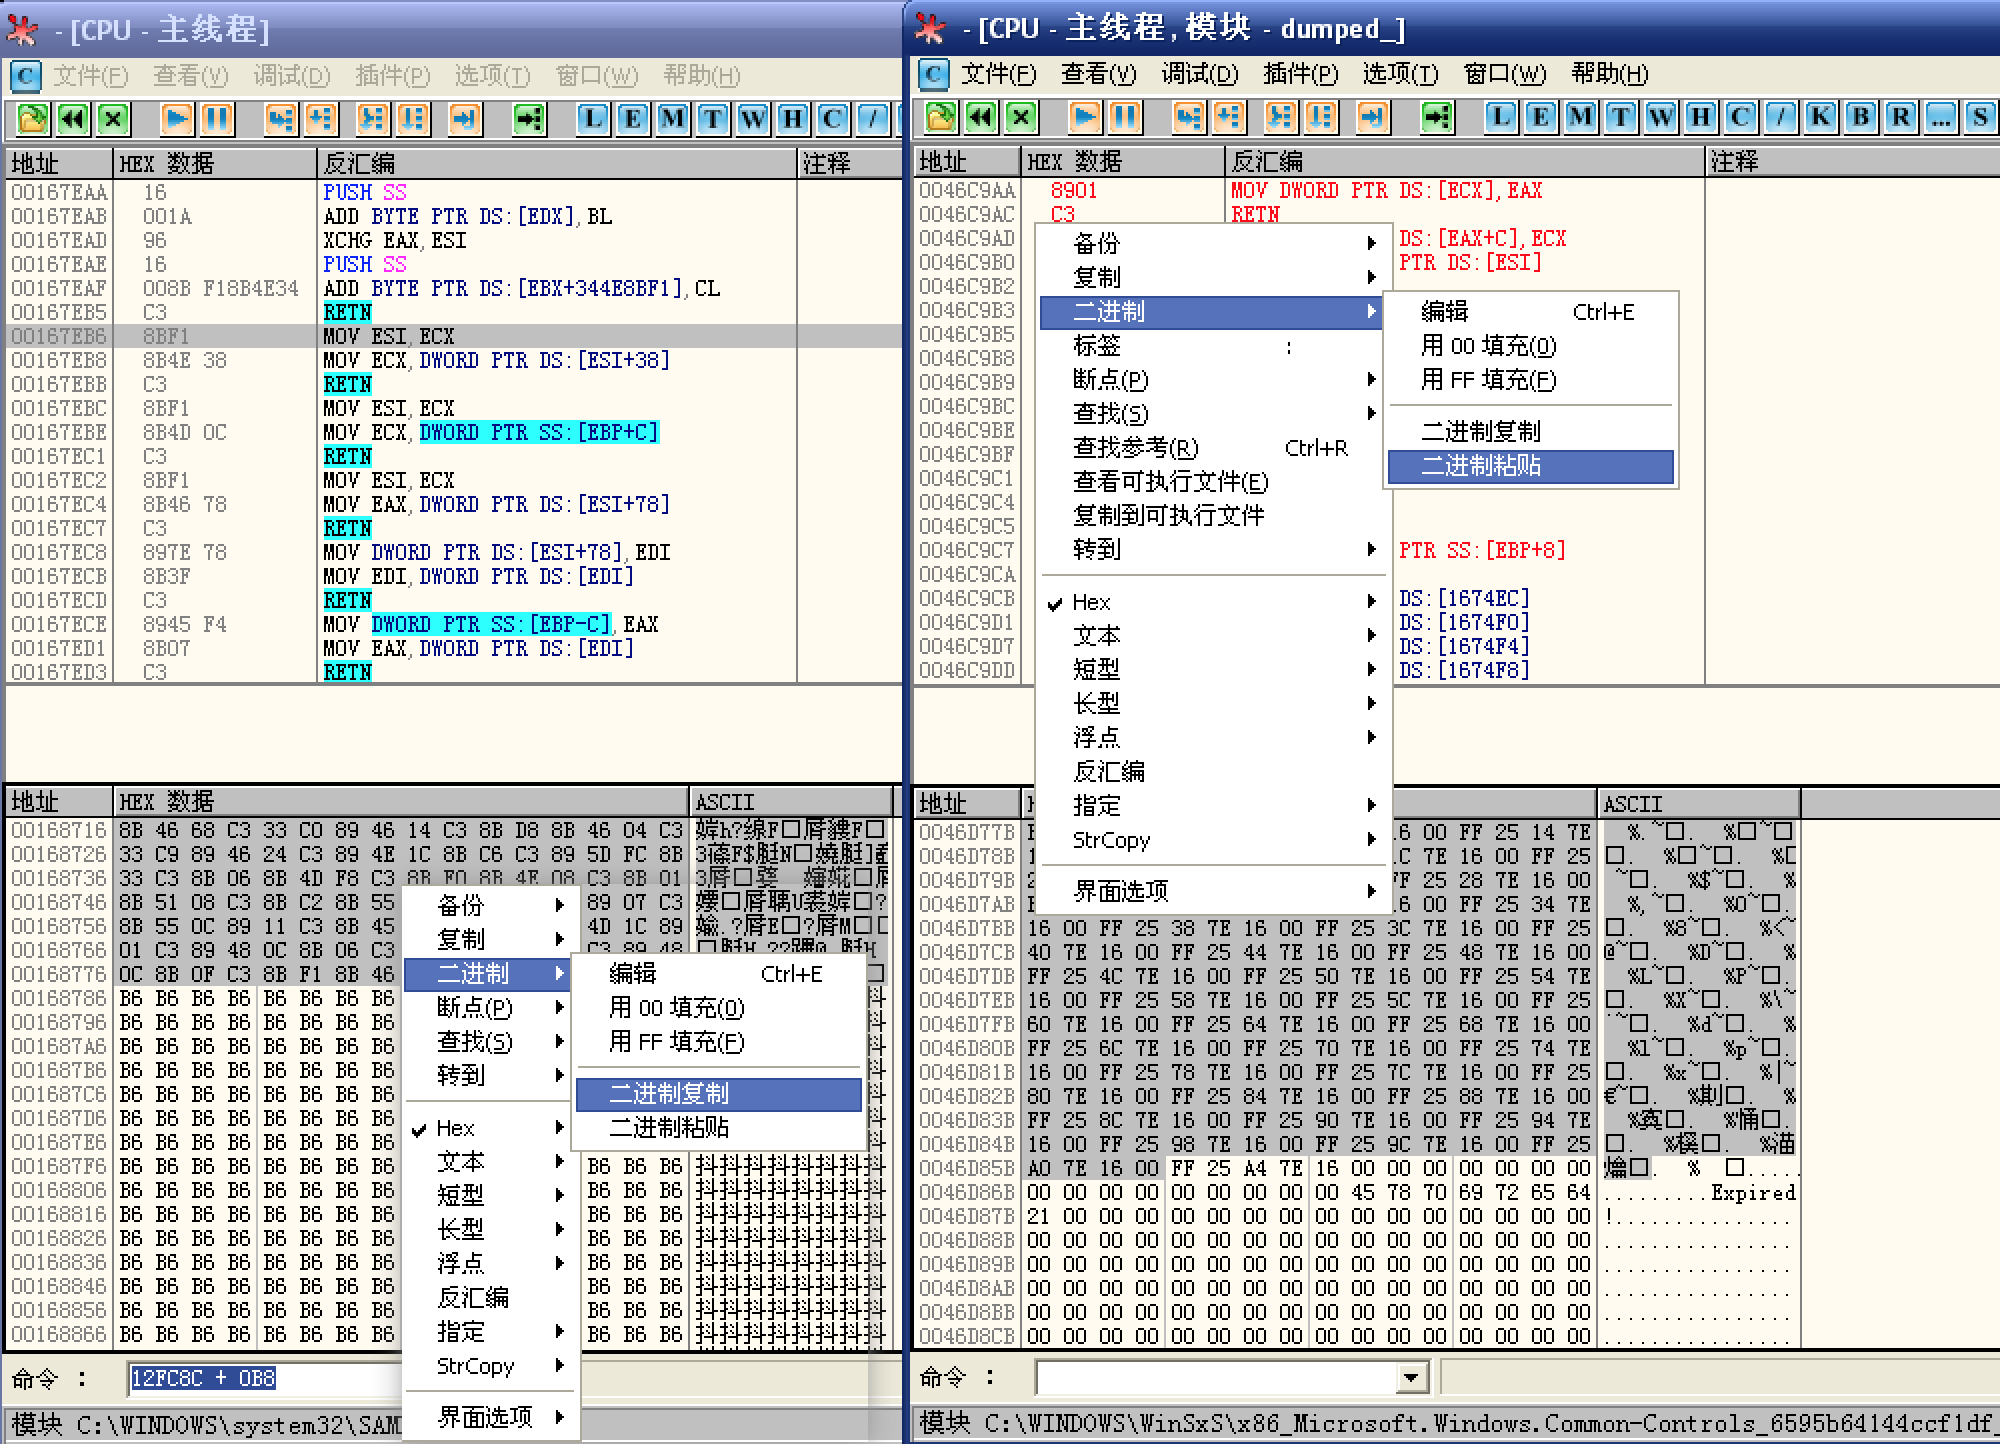
Task: Click Restart (rewind) icon in right window
Action: click(x=981, y=117)
